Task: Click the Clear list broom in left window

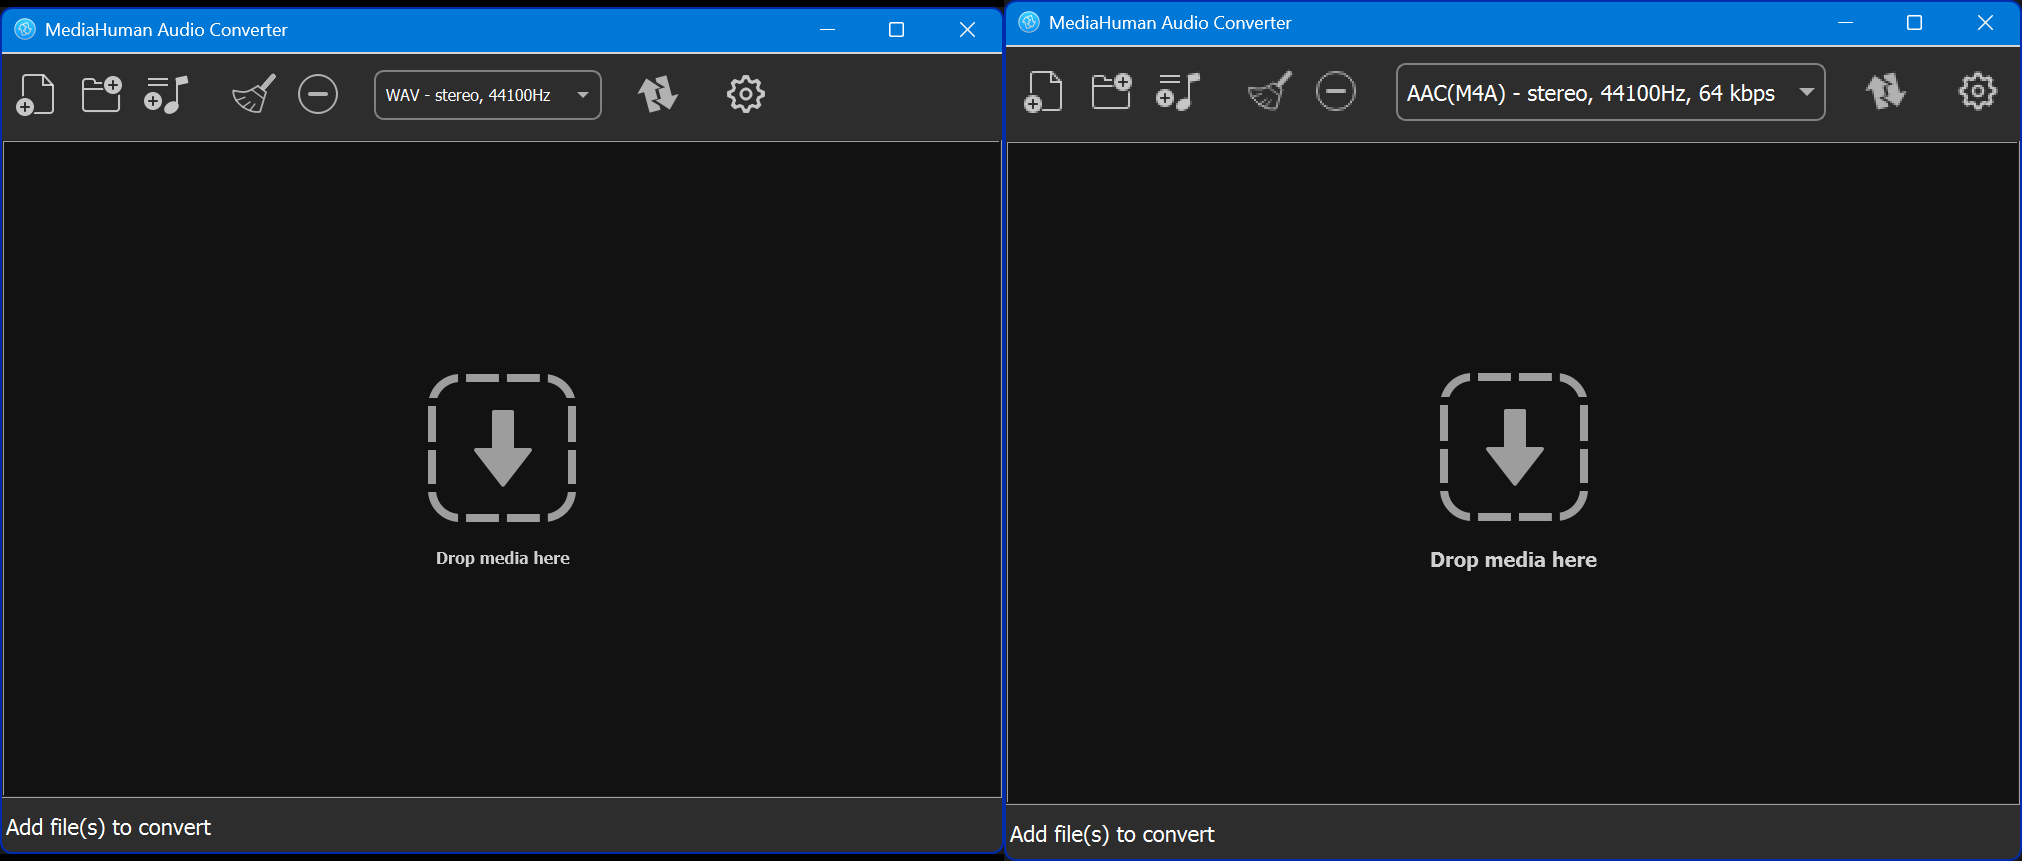Action: [x=254, y=95]
